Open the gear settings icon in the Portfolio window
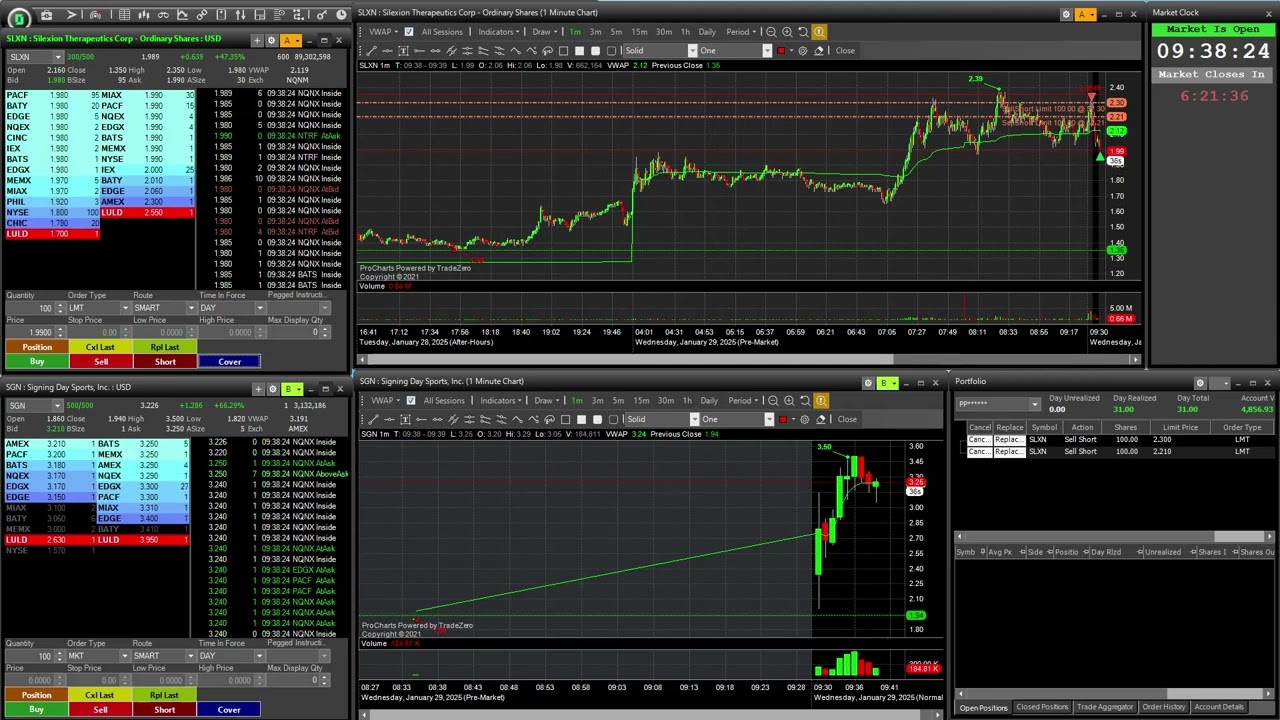The image size is (1280, 720). (x=1200, y=383)
